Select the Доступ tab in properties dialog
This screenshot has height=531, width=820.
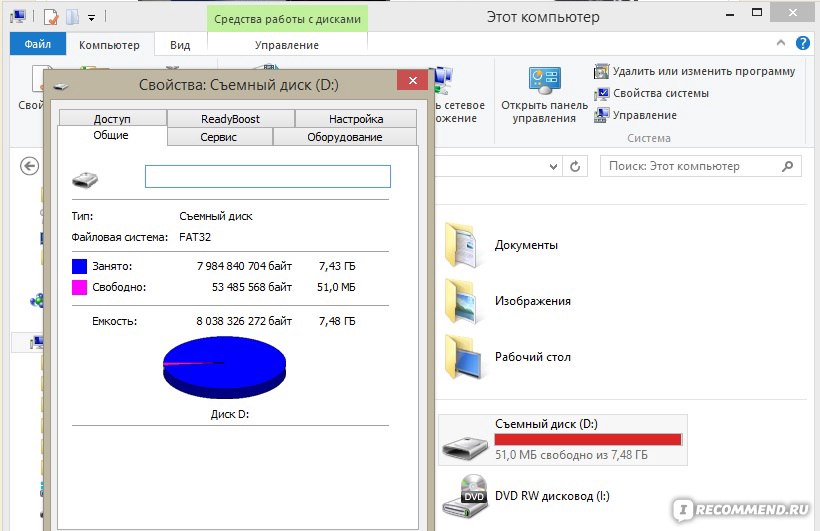tap(112, 119)
